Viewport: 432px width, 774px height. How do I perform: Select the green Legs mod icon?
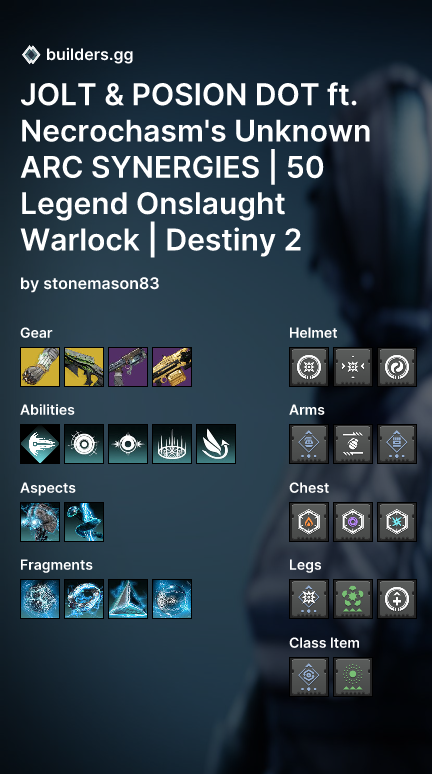tap(353, 599)
